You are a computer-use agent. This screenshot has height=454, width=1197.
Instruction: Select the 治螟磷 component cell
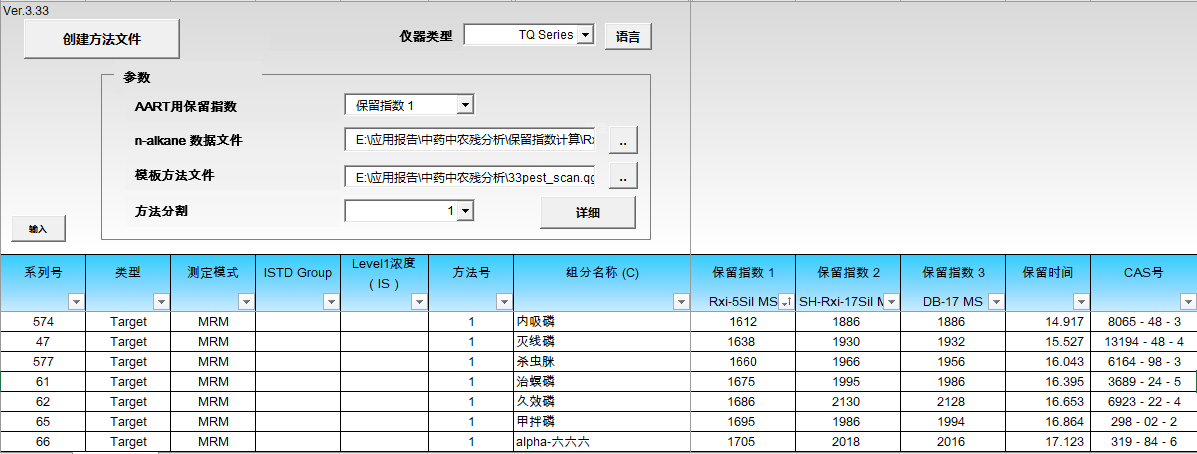pyautogui.click(x=600, y=381)
